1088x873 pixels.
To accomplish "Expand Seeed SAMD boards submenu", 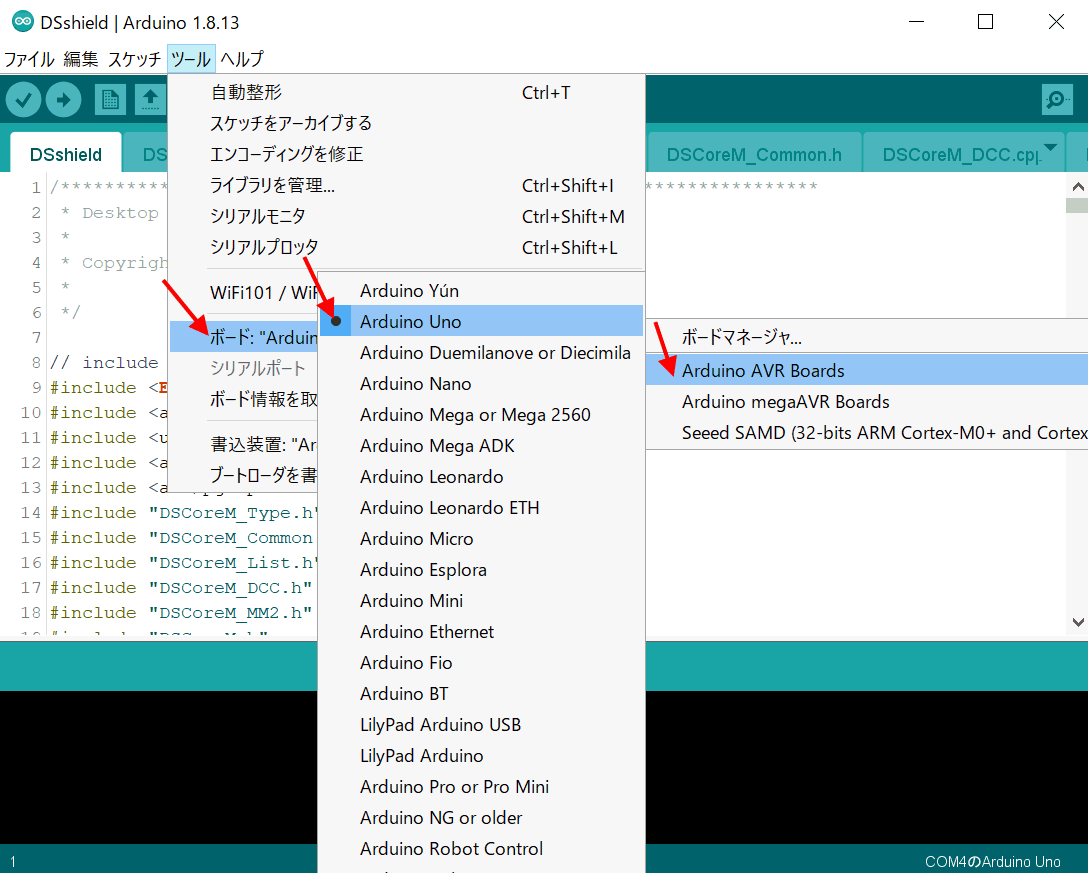I will (867, 433).
